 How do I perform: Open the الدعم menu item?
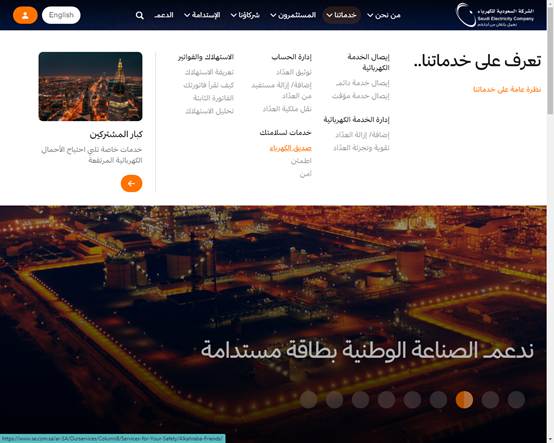pos(164,15)
